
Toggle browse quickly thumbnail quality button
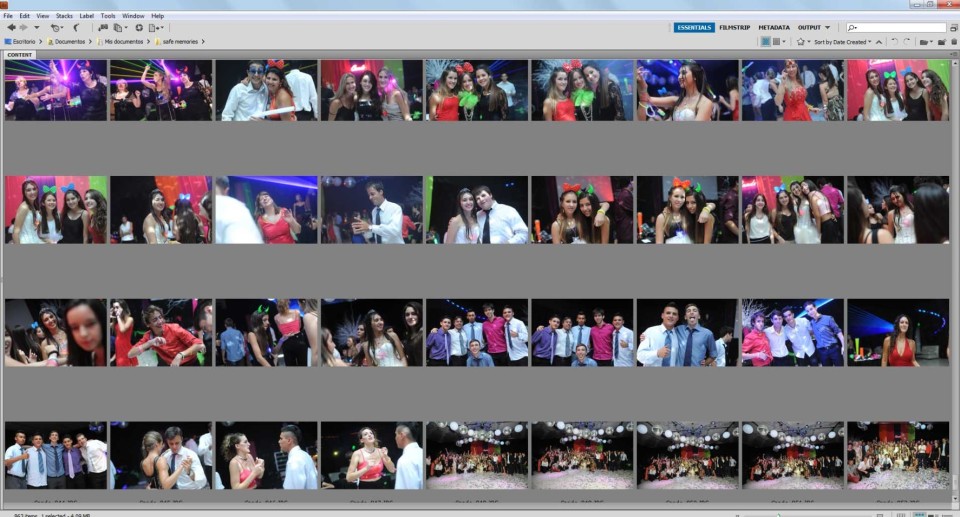point(766,42)
